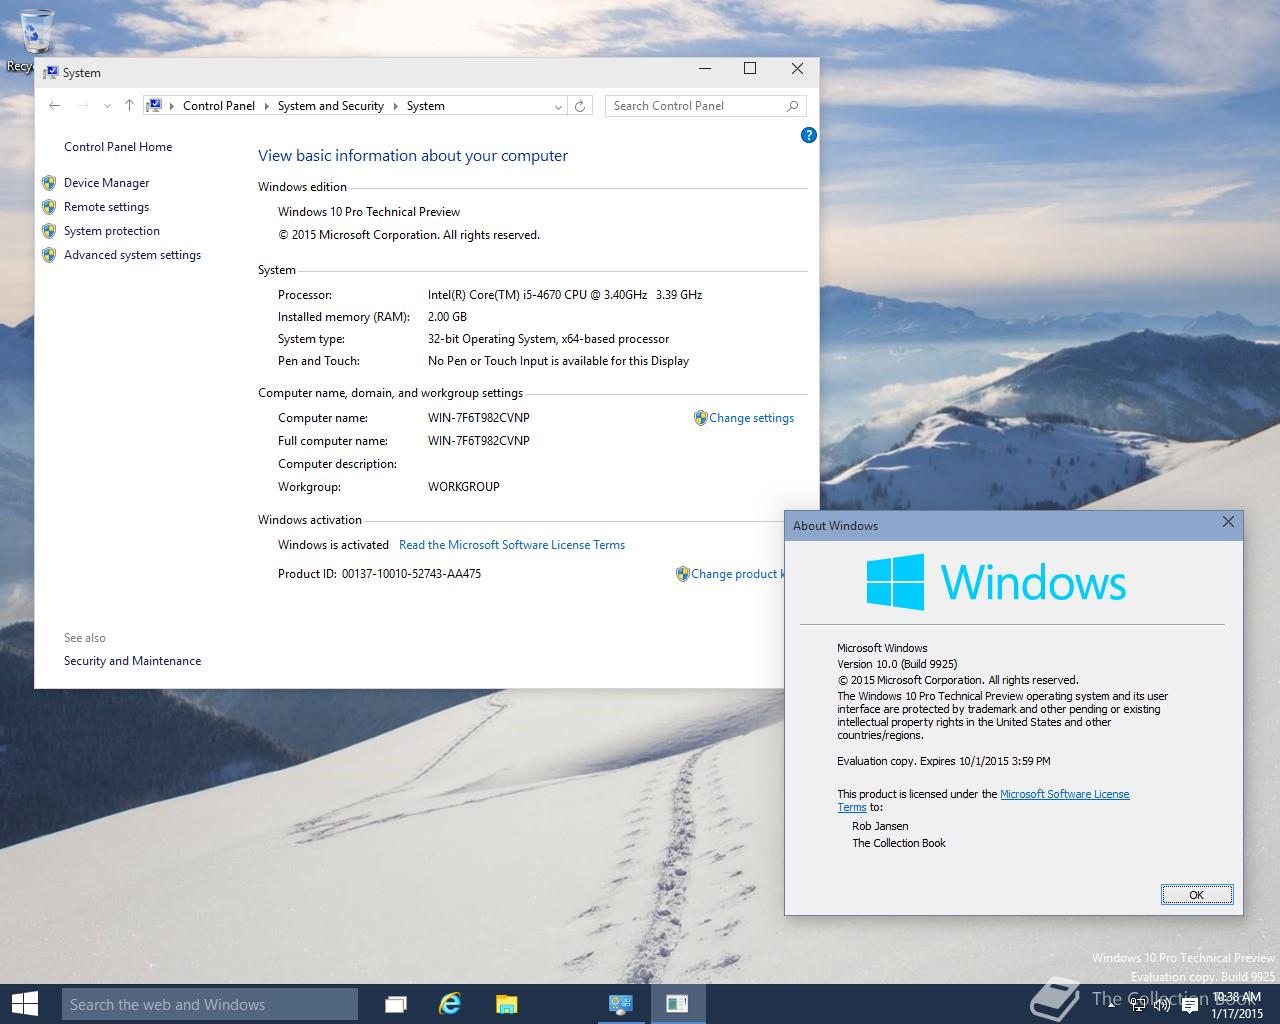Click shield icon beside Advanced system settings
Screen dimensions: 1280x1024
49,254
